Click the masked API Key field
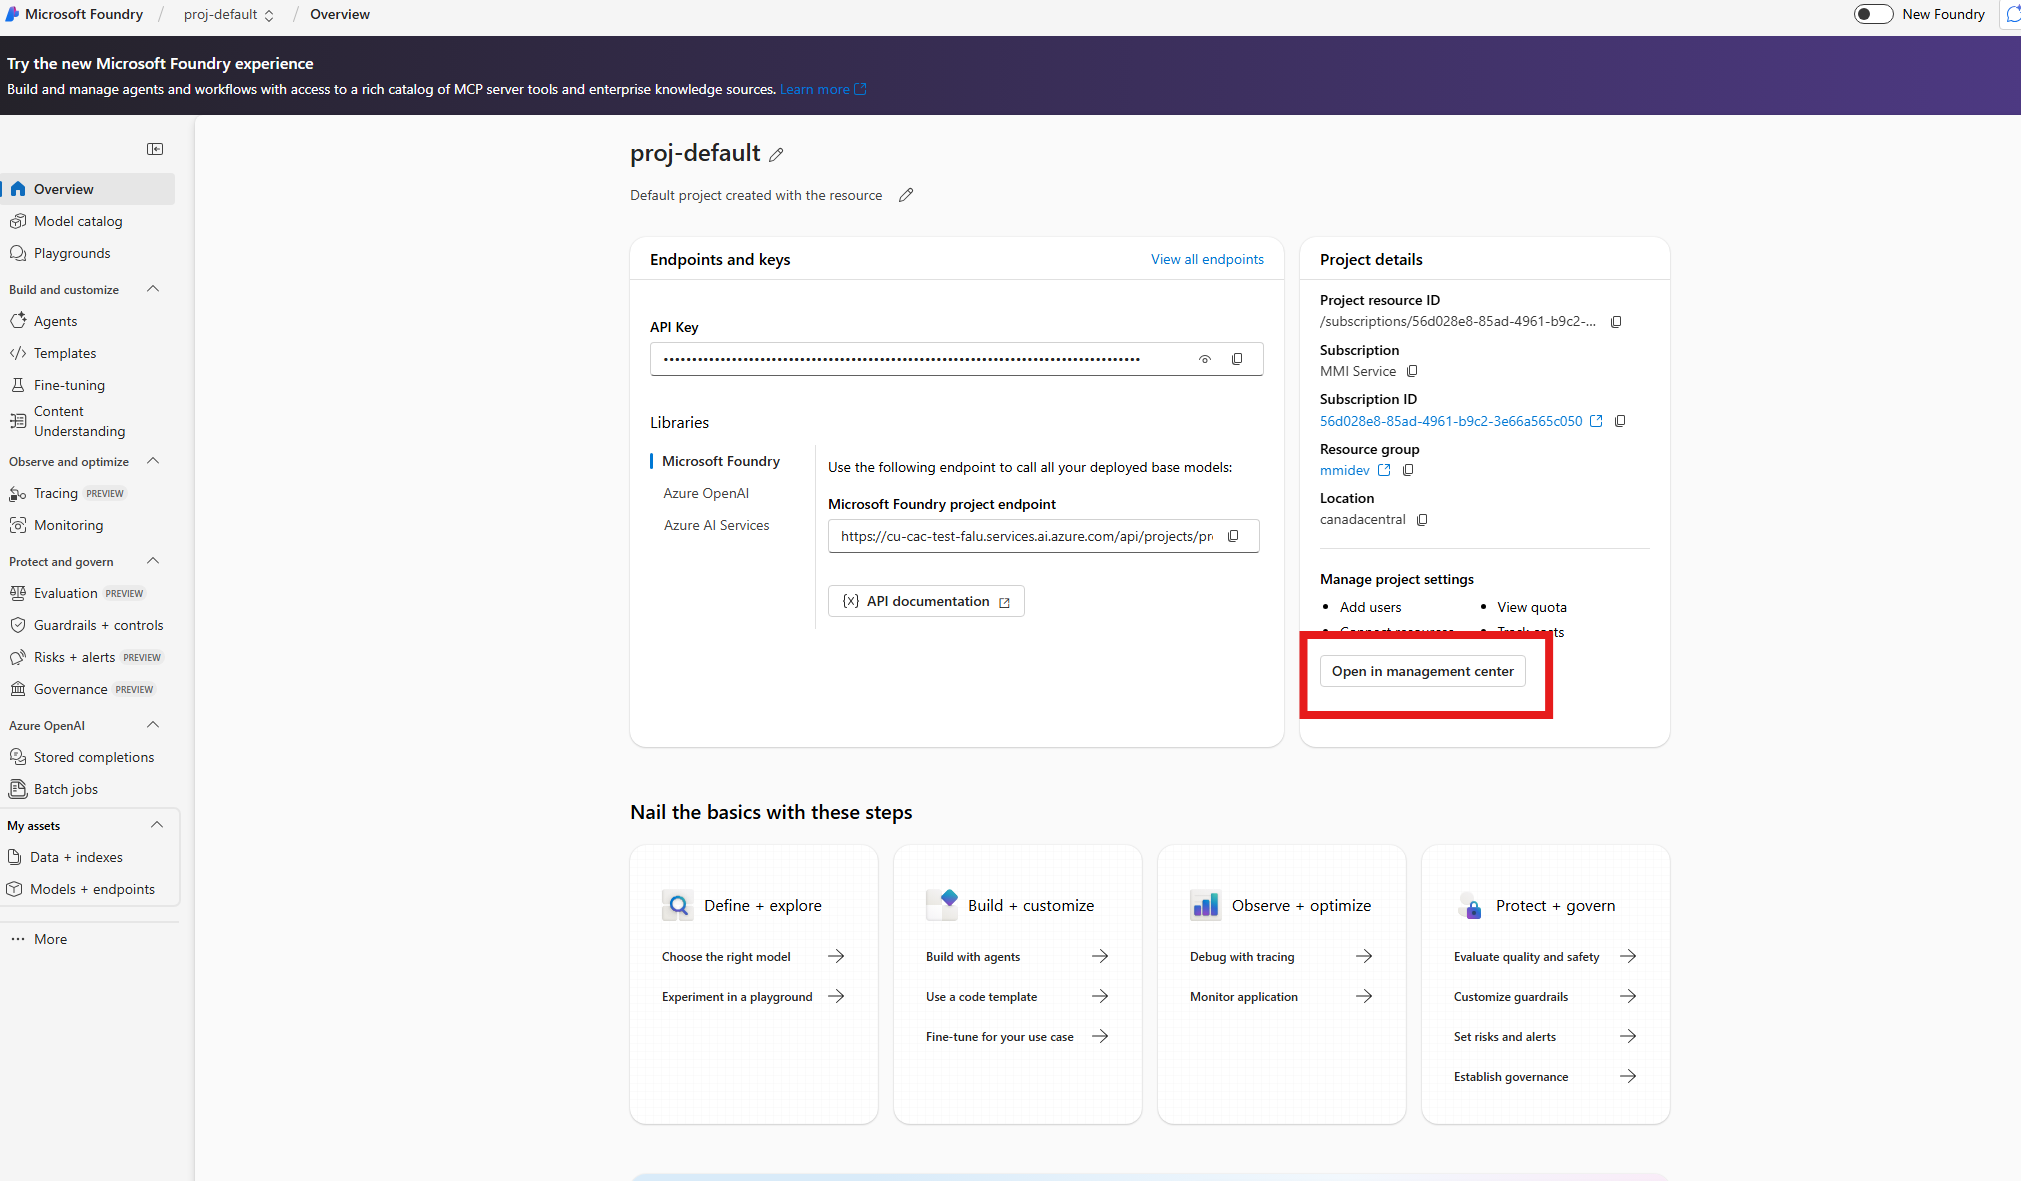The width and height of the screenshot is (2021, 1181). pyautogui.click(x=956, y=359)
